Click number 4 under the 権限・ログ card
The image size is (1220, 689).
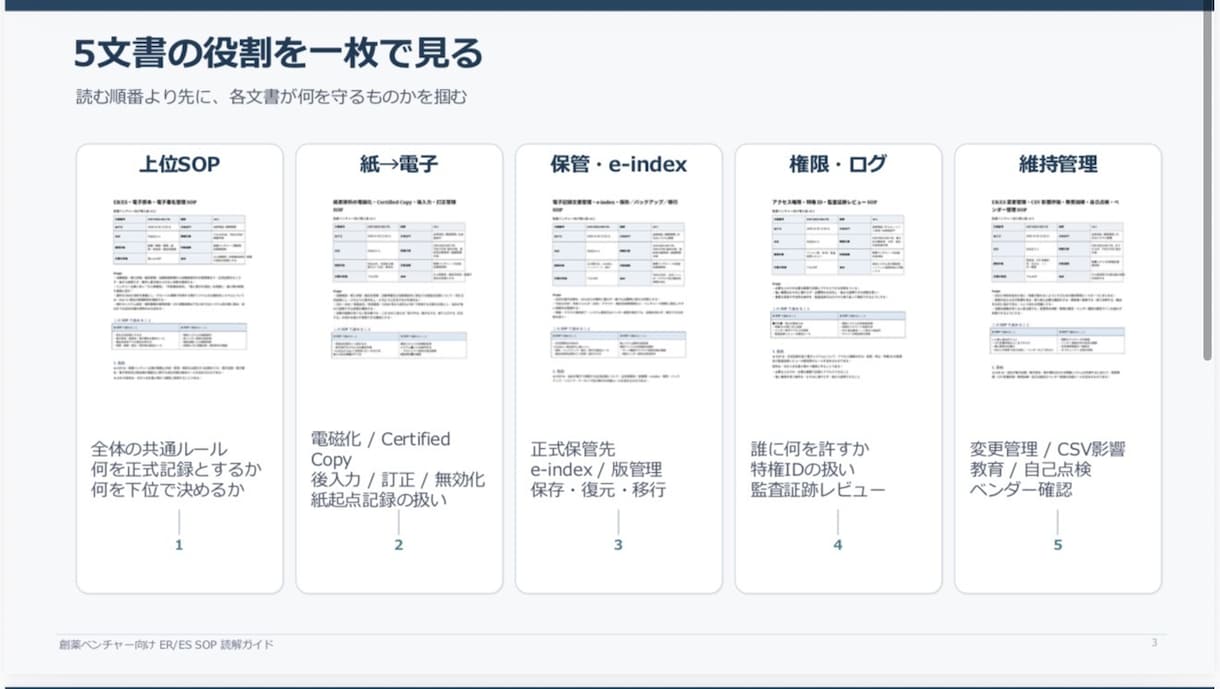(838, 545)
